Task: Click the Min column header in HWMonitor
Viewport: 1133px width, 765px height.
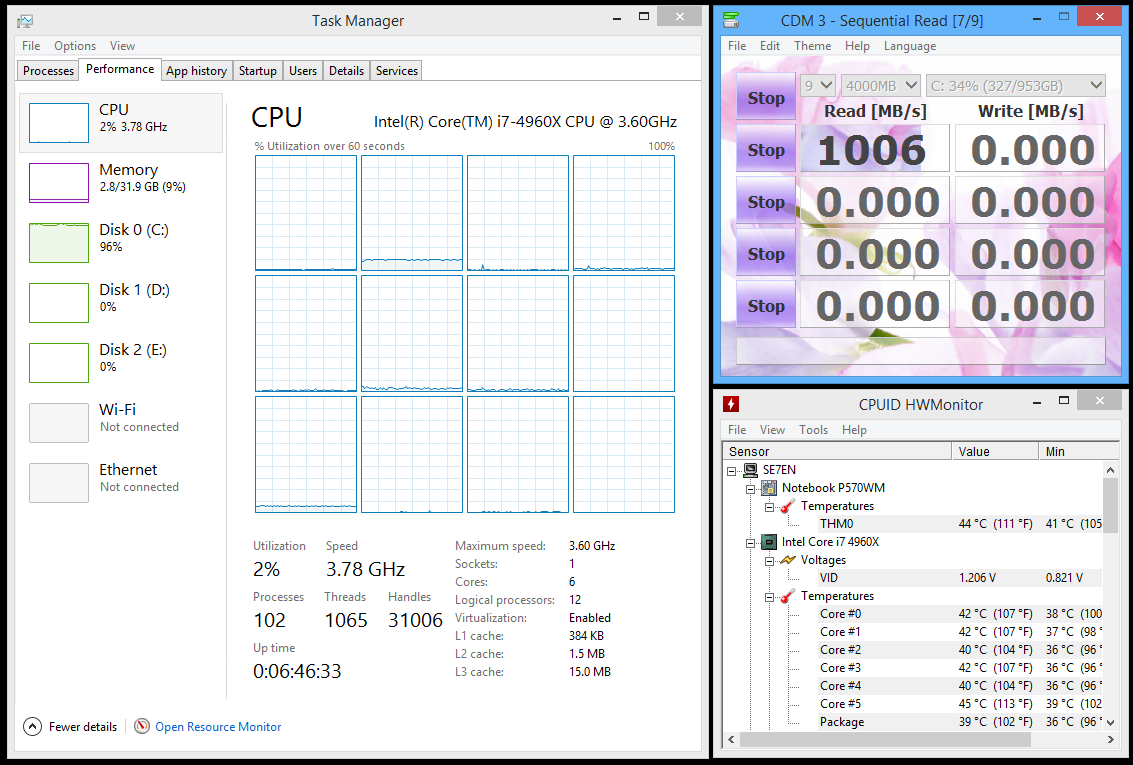Action: coord(1080,451)
